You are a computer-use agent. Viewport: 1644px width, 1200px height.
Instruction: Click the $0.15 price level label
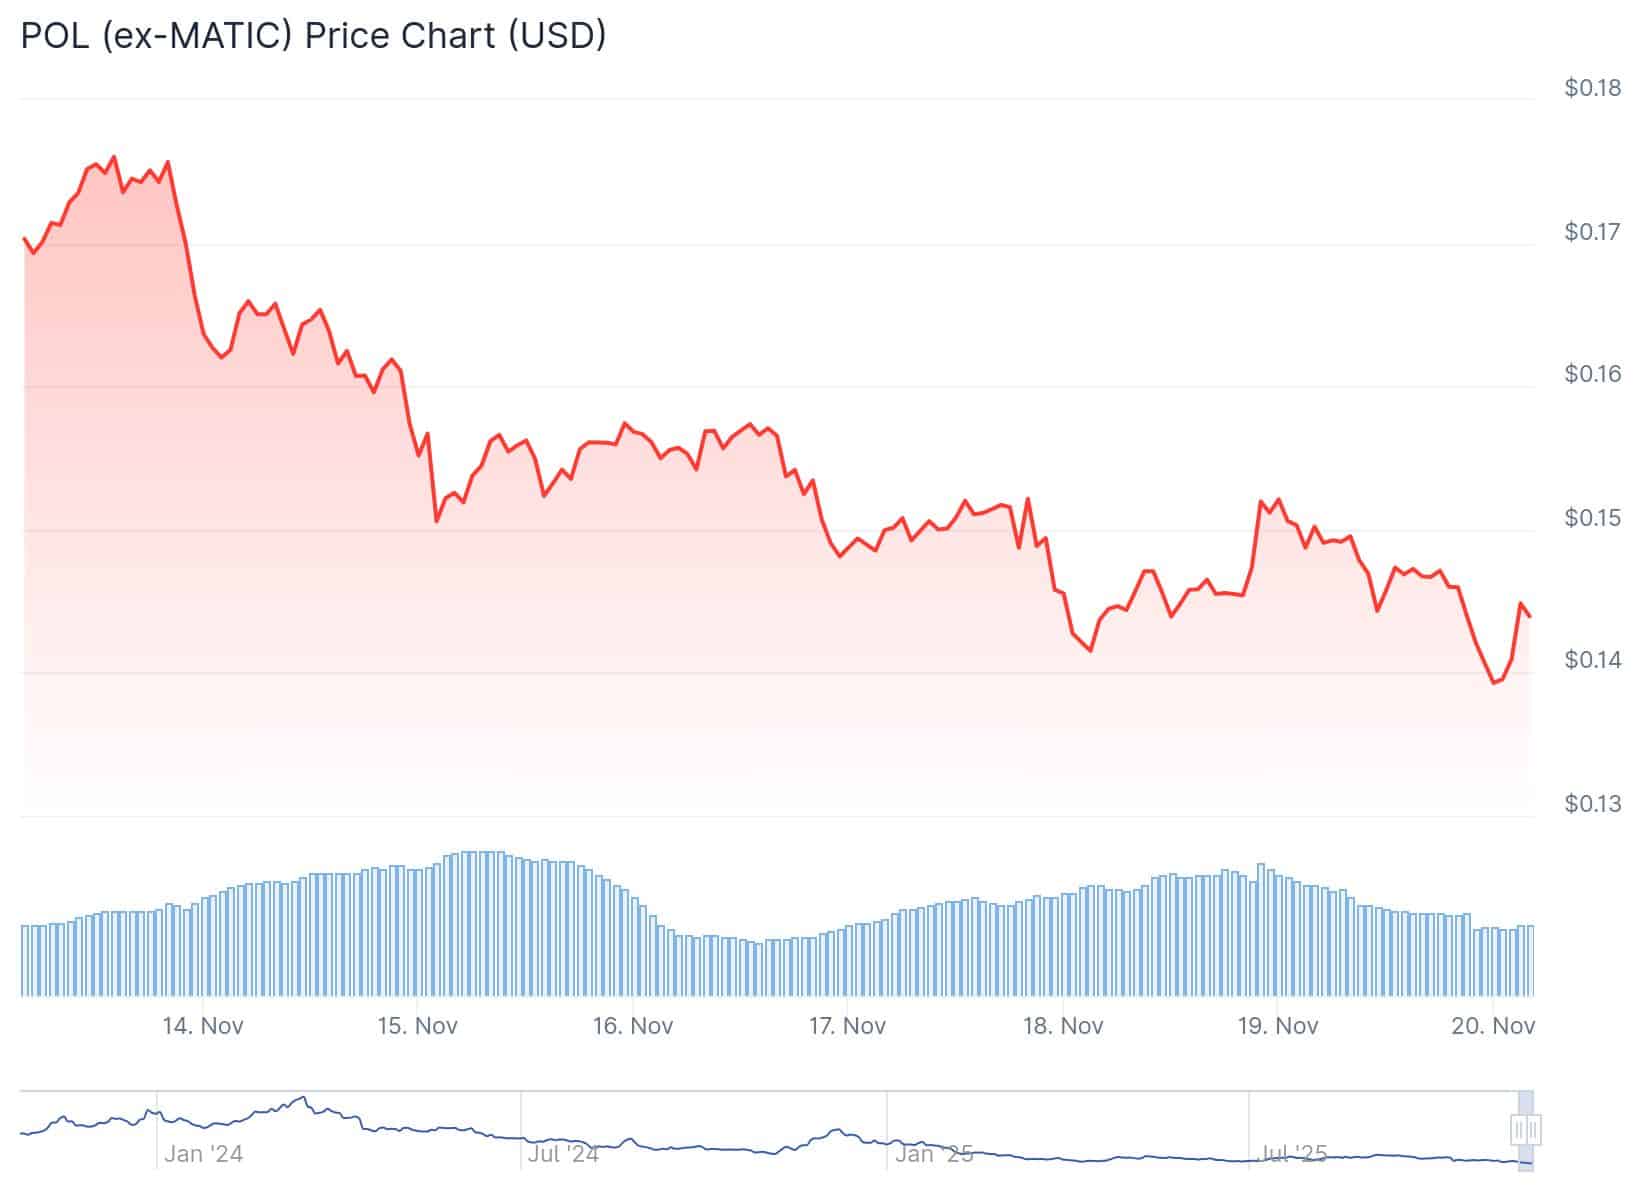coord(1593,518)
